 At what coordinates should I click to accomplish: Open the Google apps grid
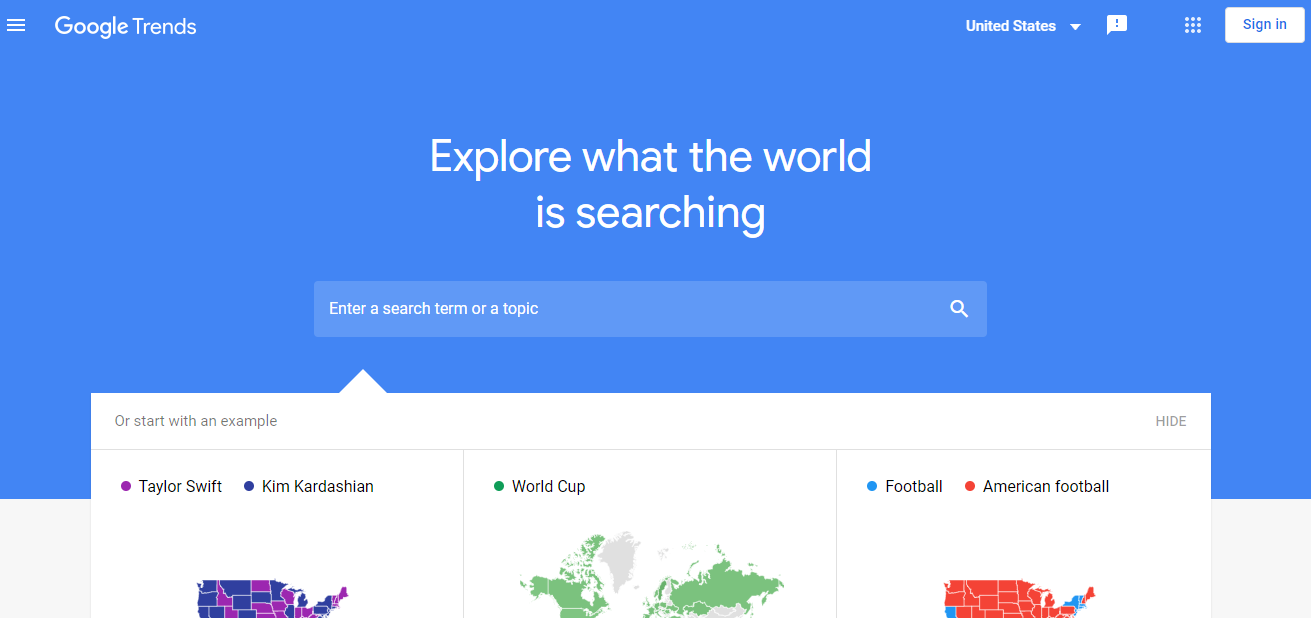tap(1192, 25)
